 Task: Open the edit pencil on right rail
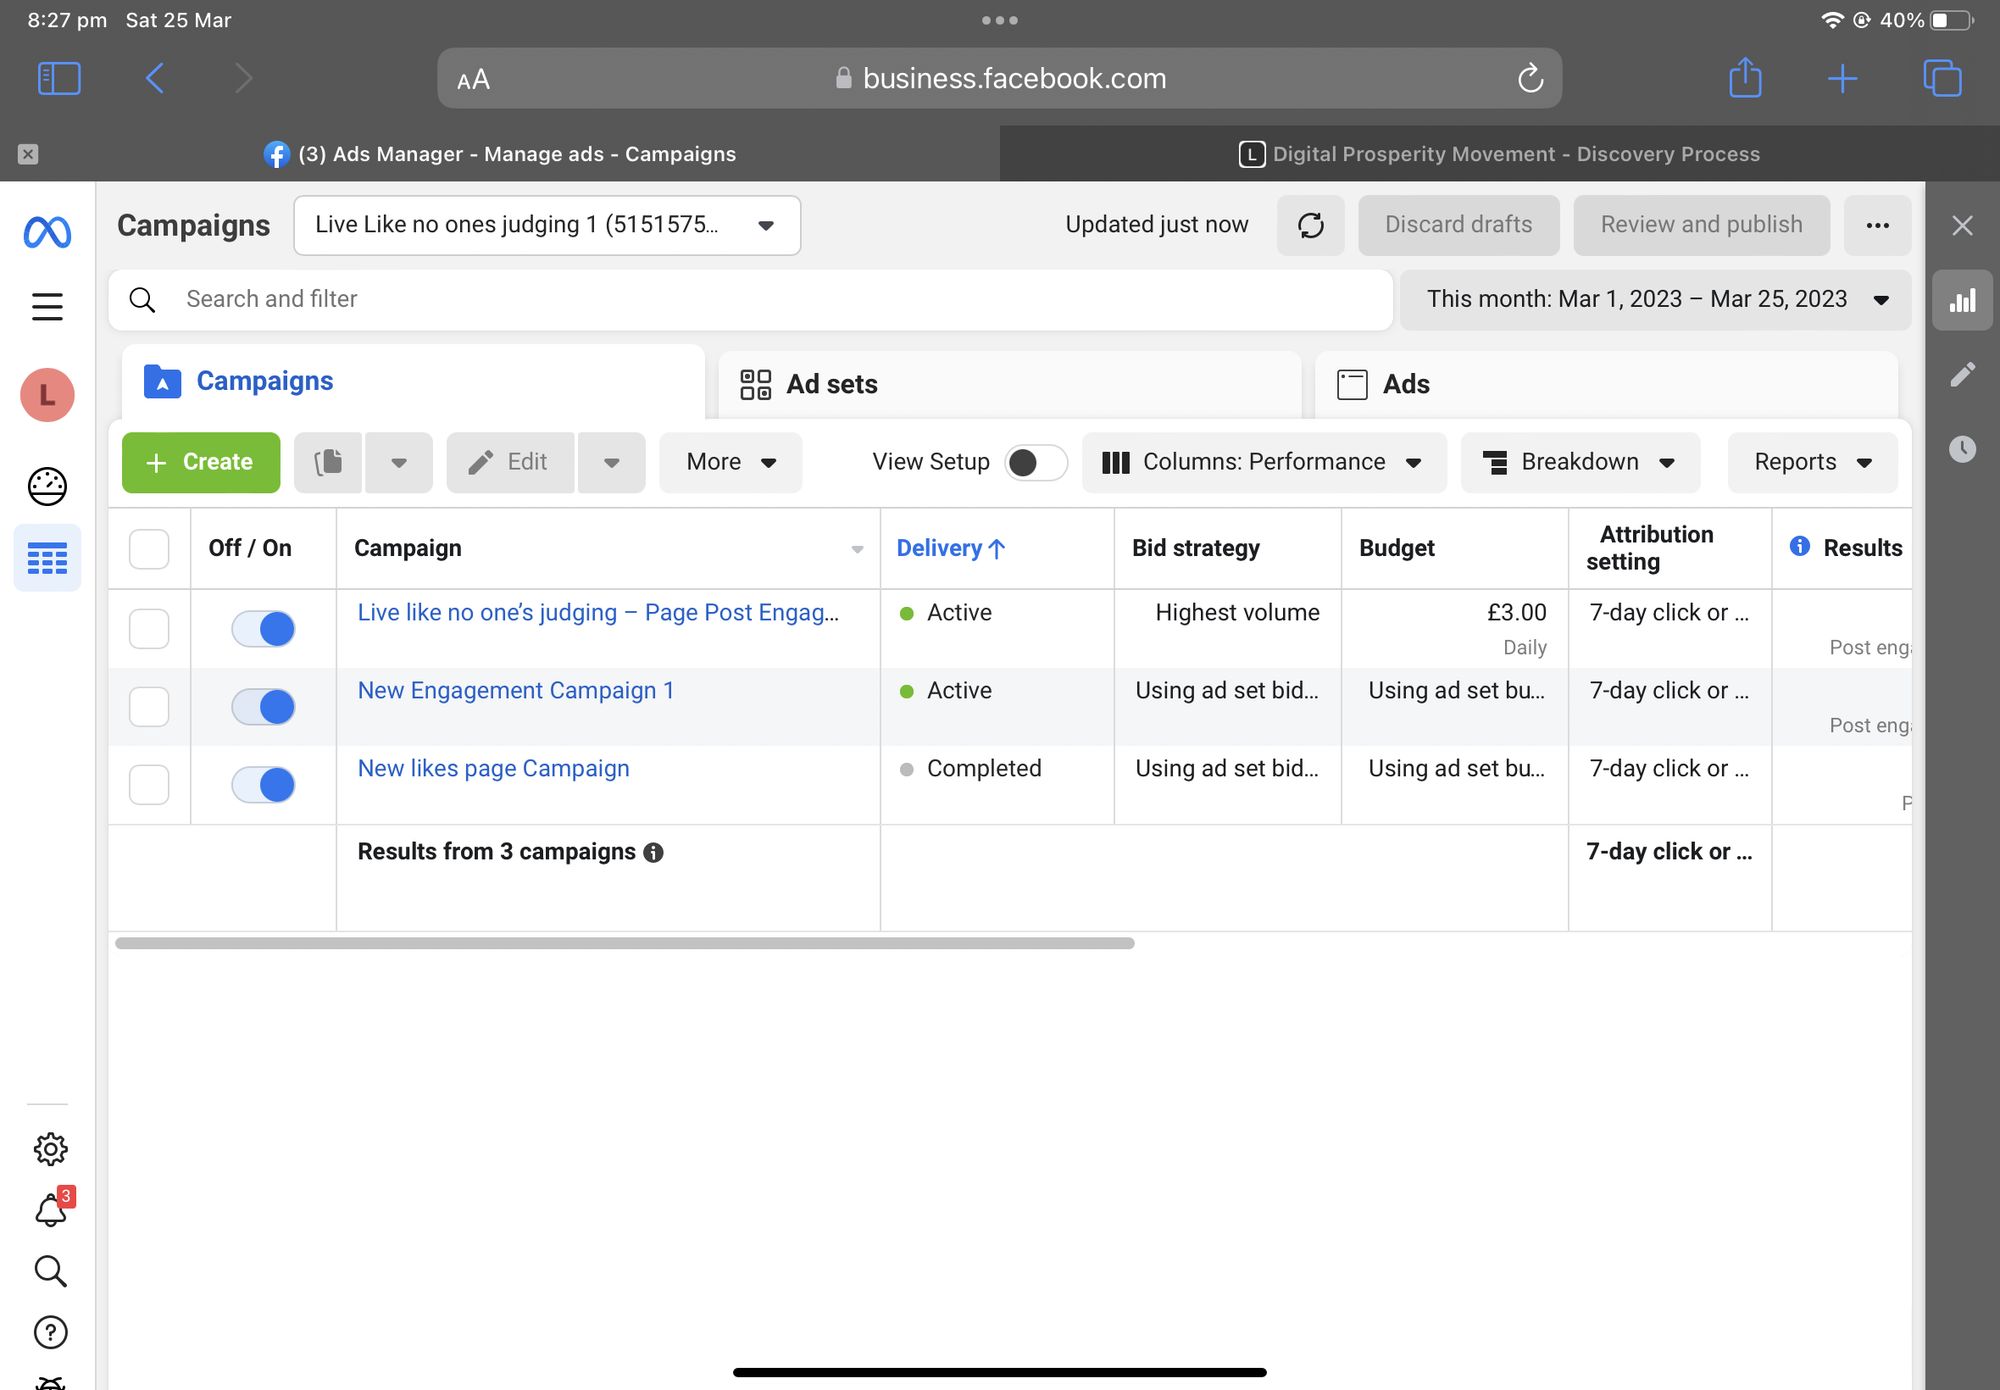click(1962, 374)
